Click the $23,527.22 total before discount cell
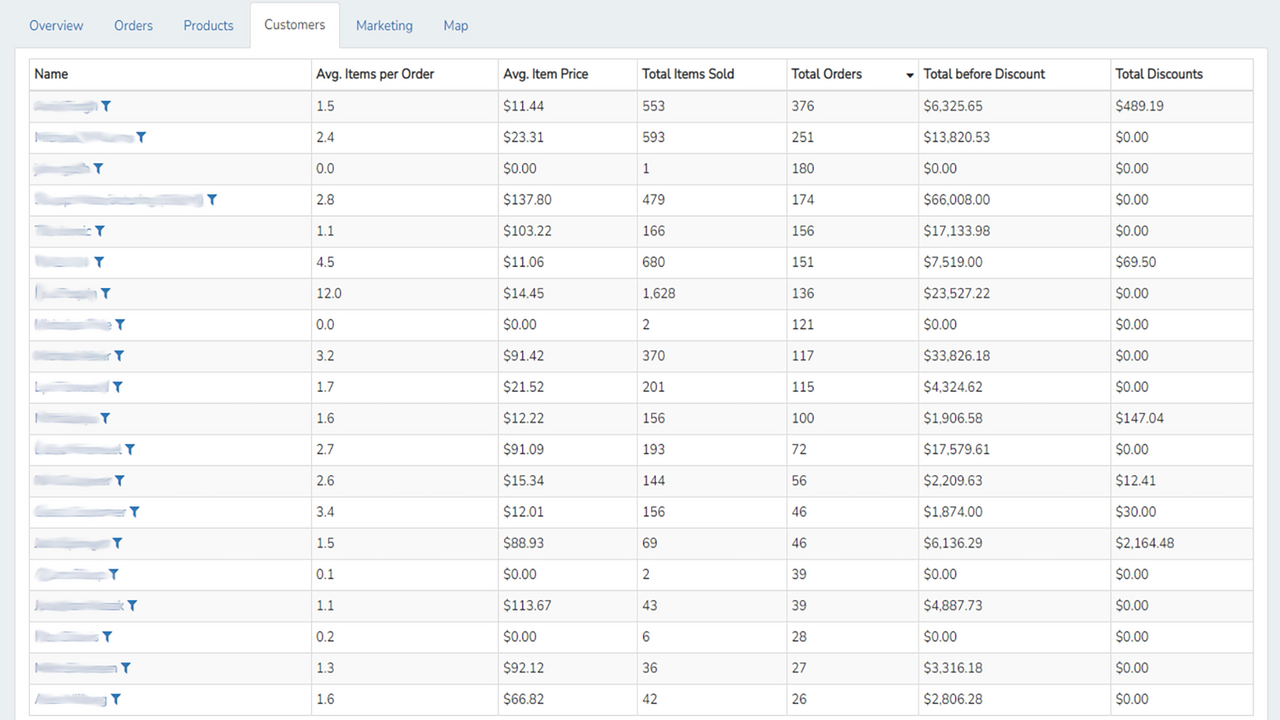This screenshot has width=1280, height=720. click(x=1014, y=293)
